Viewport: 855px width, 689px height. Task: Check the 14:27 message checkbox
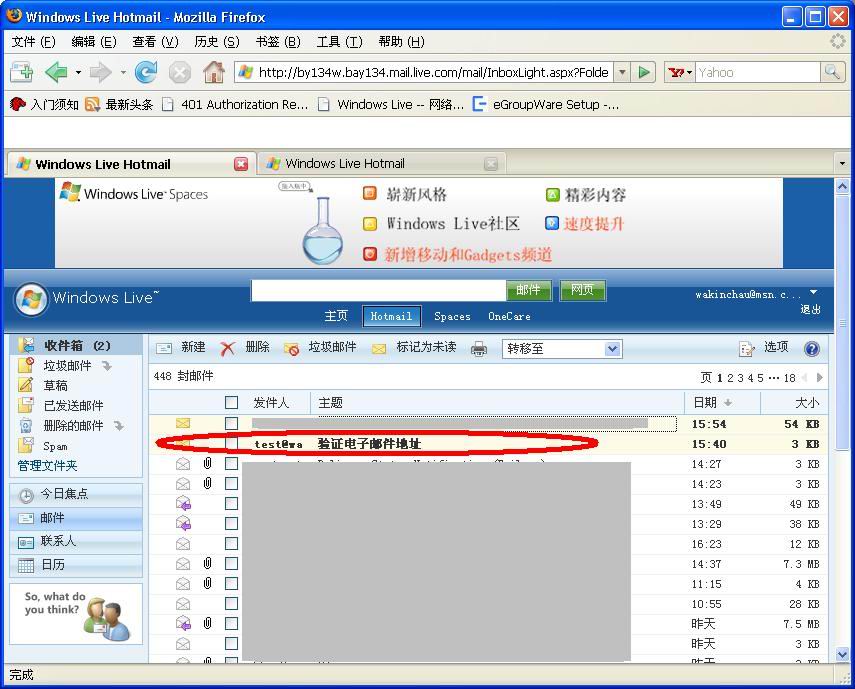click(x=231, y=463)
